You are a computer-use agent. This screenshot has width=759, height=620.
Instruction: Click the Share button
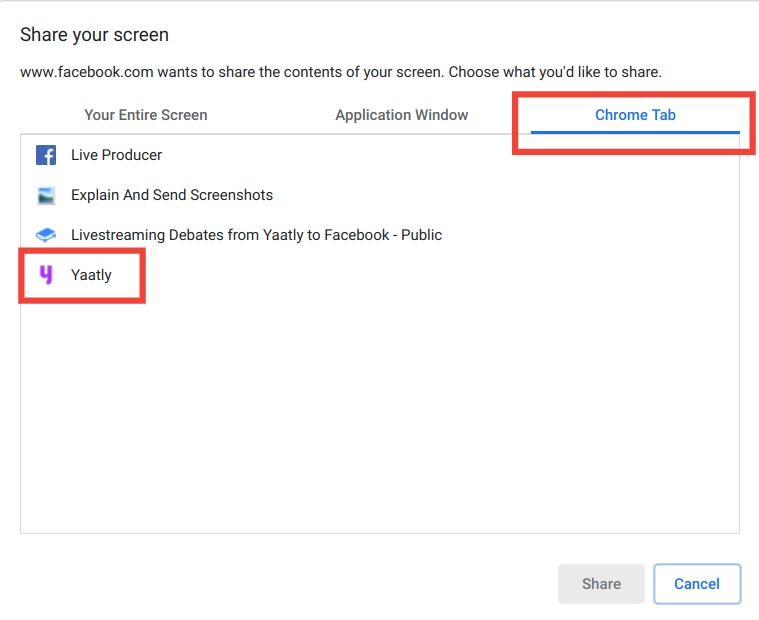pos(601,584)
